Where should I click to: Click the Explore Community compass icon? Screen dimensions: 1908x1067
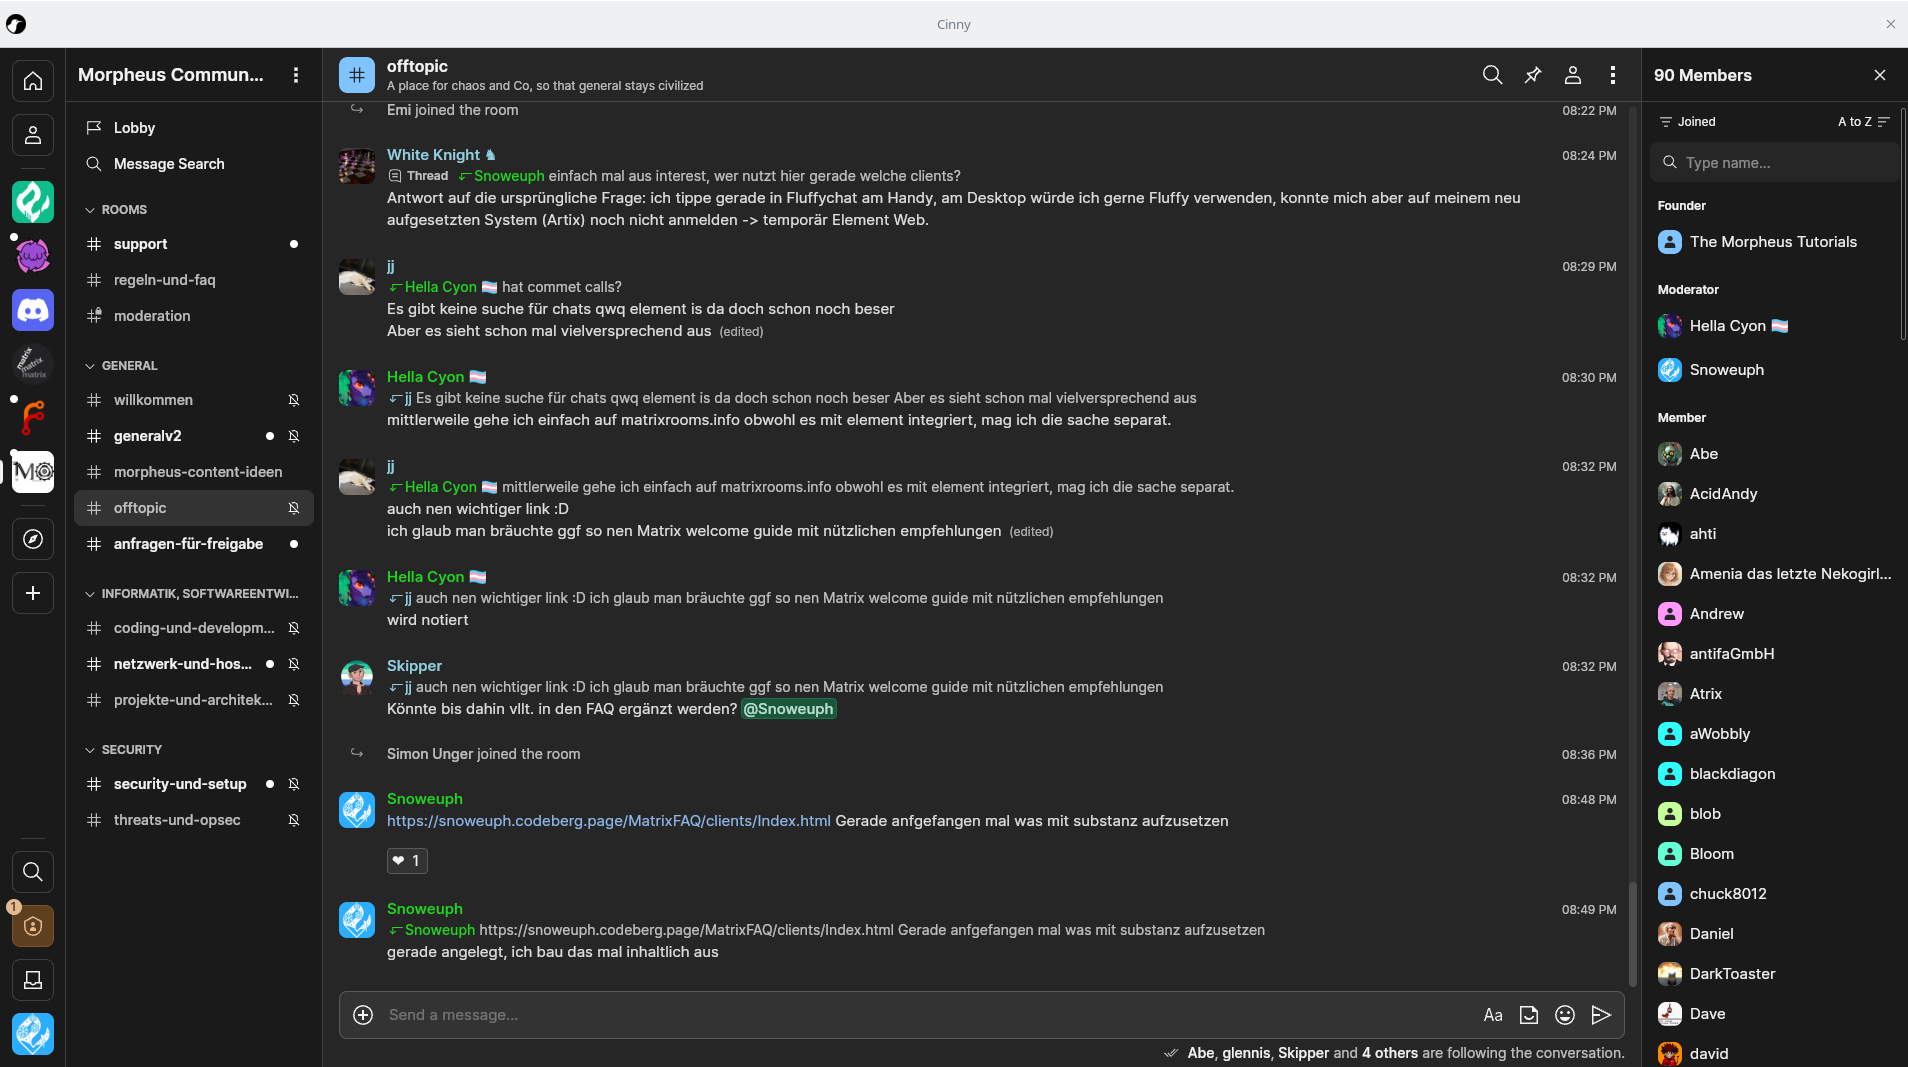(33, 539)
